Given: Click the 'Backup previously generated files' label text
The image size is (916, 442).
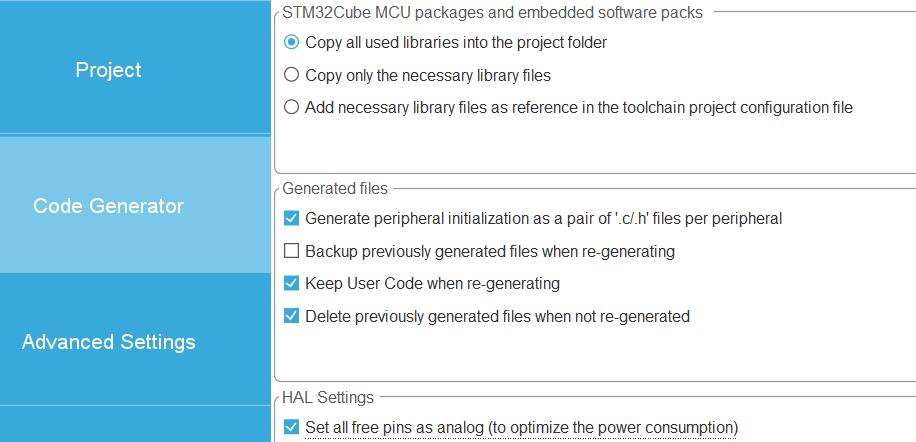Looking at the screenshot, I should click(489, 251).
